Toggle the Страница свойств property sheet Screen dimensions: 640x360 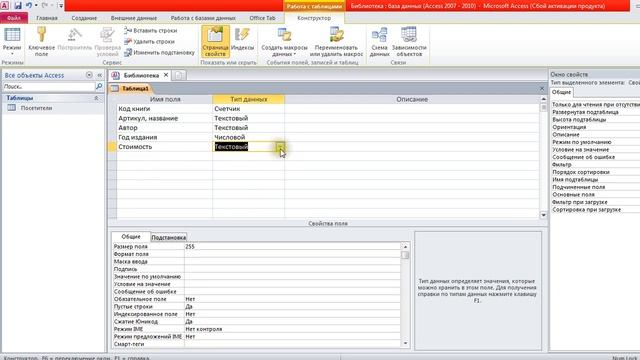(215, 42)
